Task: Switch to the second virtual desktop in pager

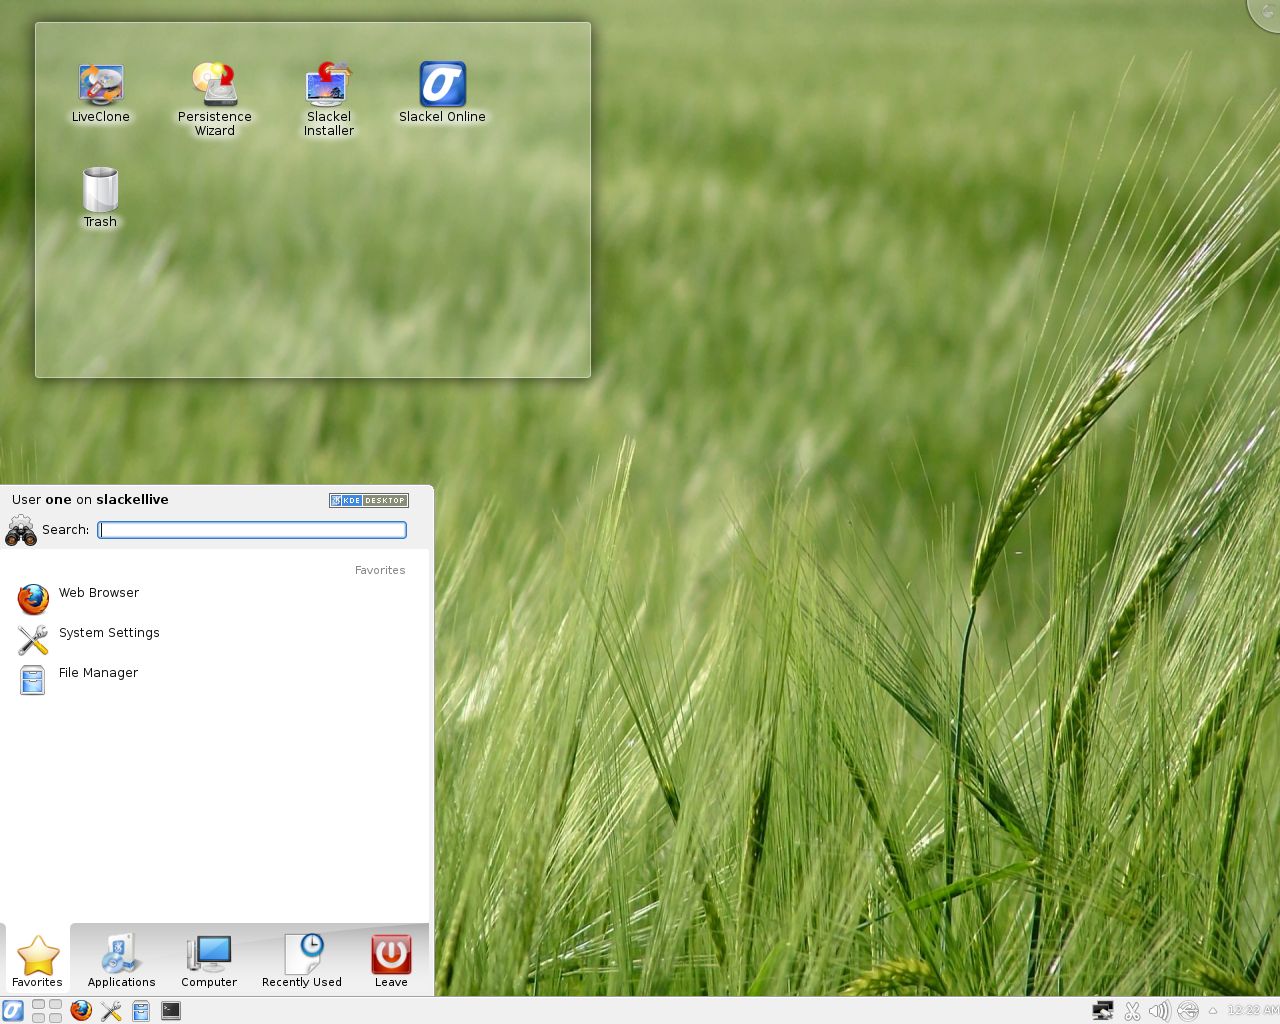Action: tap(55, 1005)
